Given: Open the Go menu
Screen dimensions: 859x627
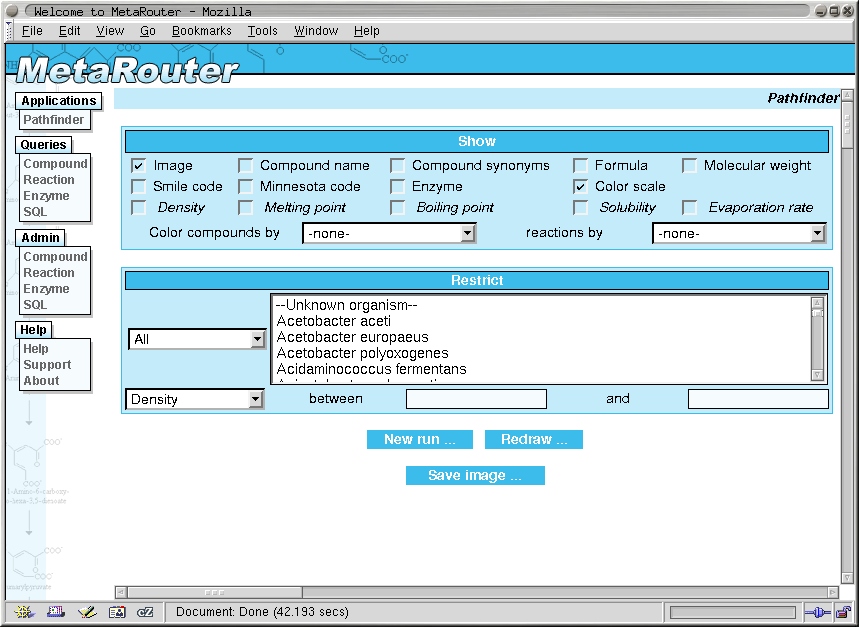Looking at the screenshot, I should click(148, 31).
